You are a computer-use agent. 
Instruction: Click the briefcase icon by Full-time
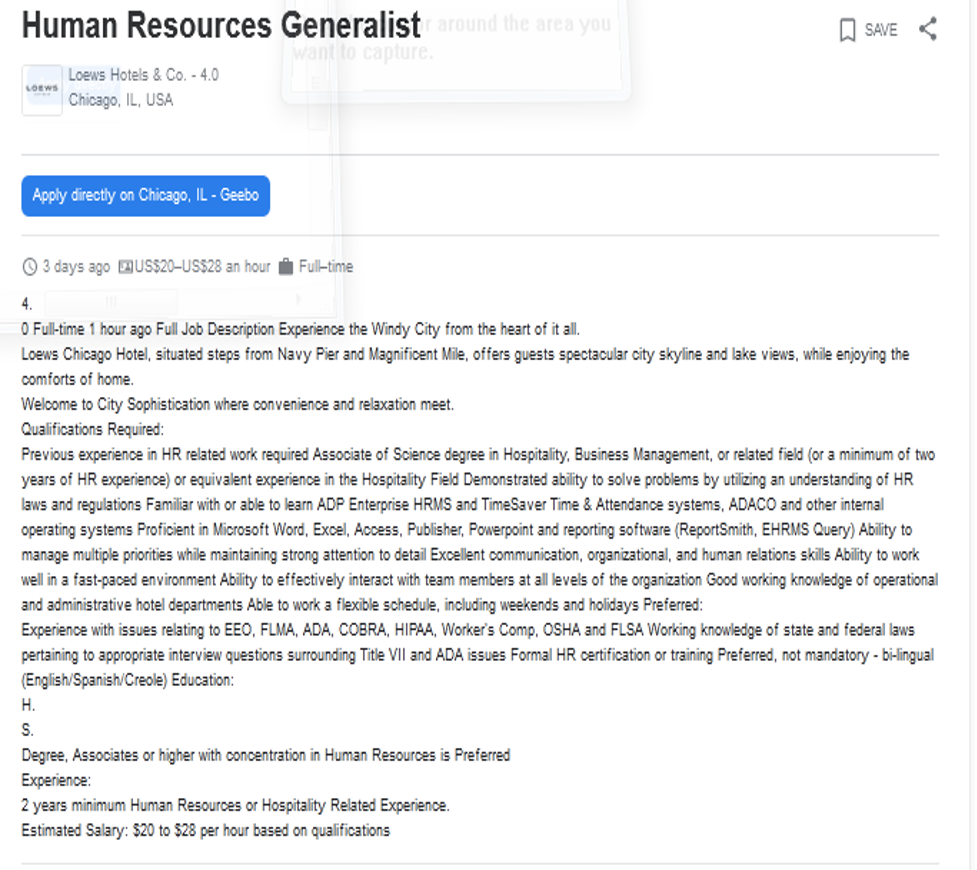point(285,267)
